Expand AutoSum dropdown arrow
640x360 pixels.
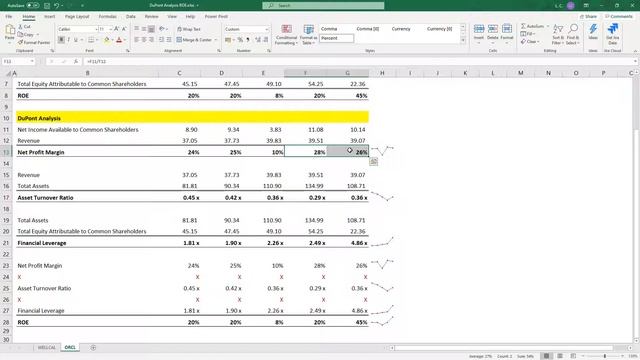pos(547,26)
